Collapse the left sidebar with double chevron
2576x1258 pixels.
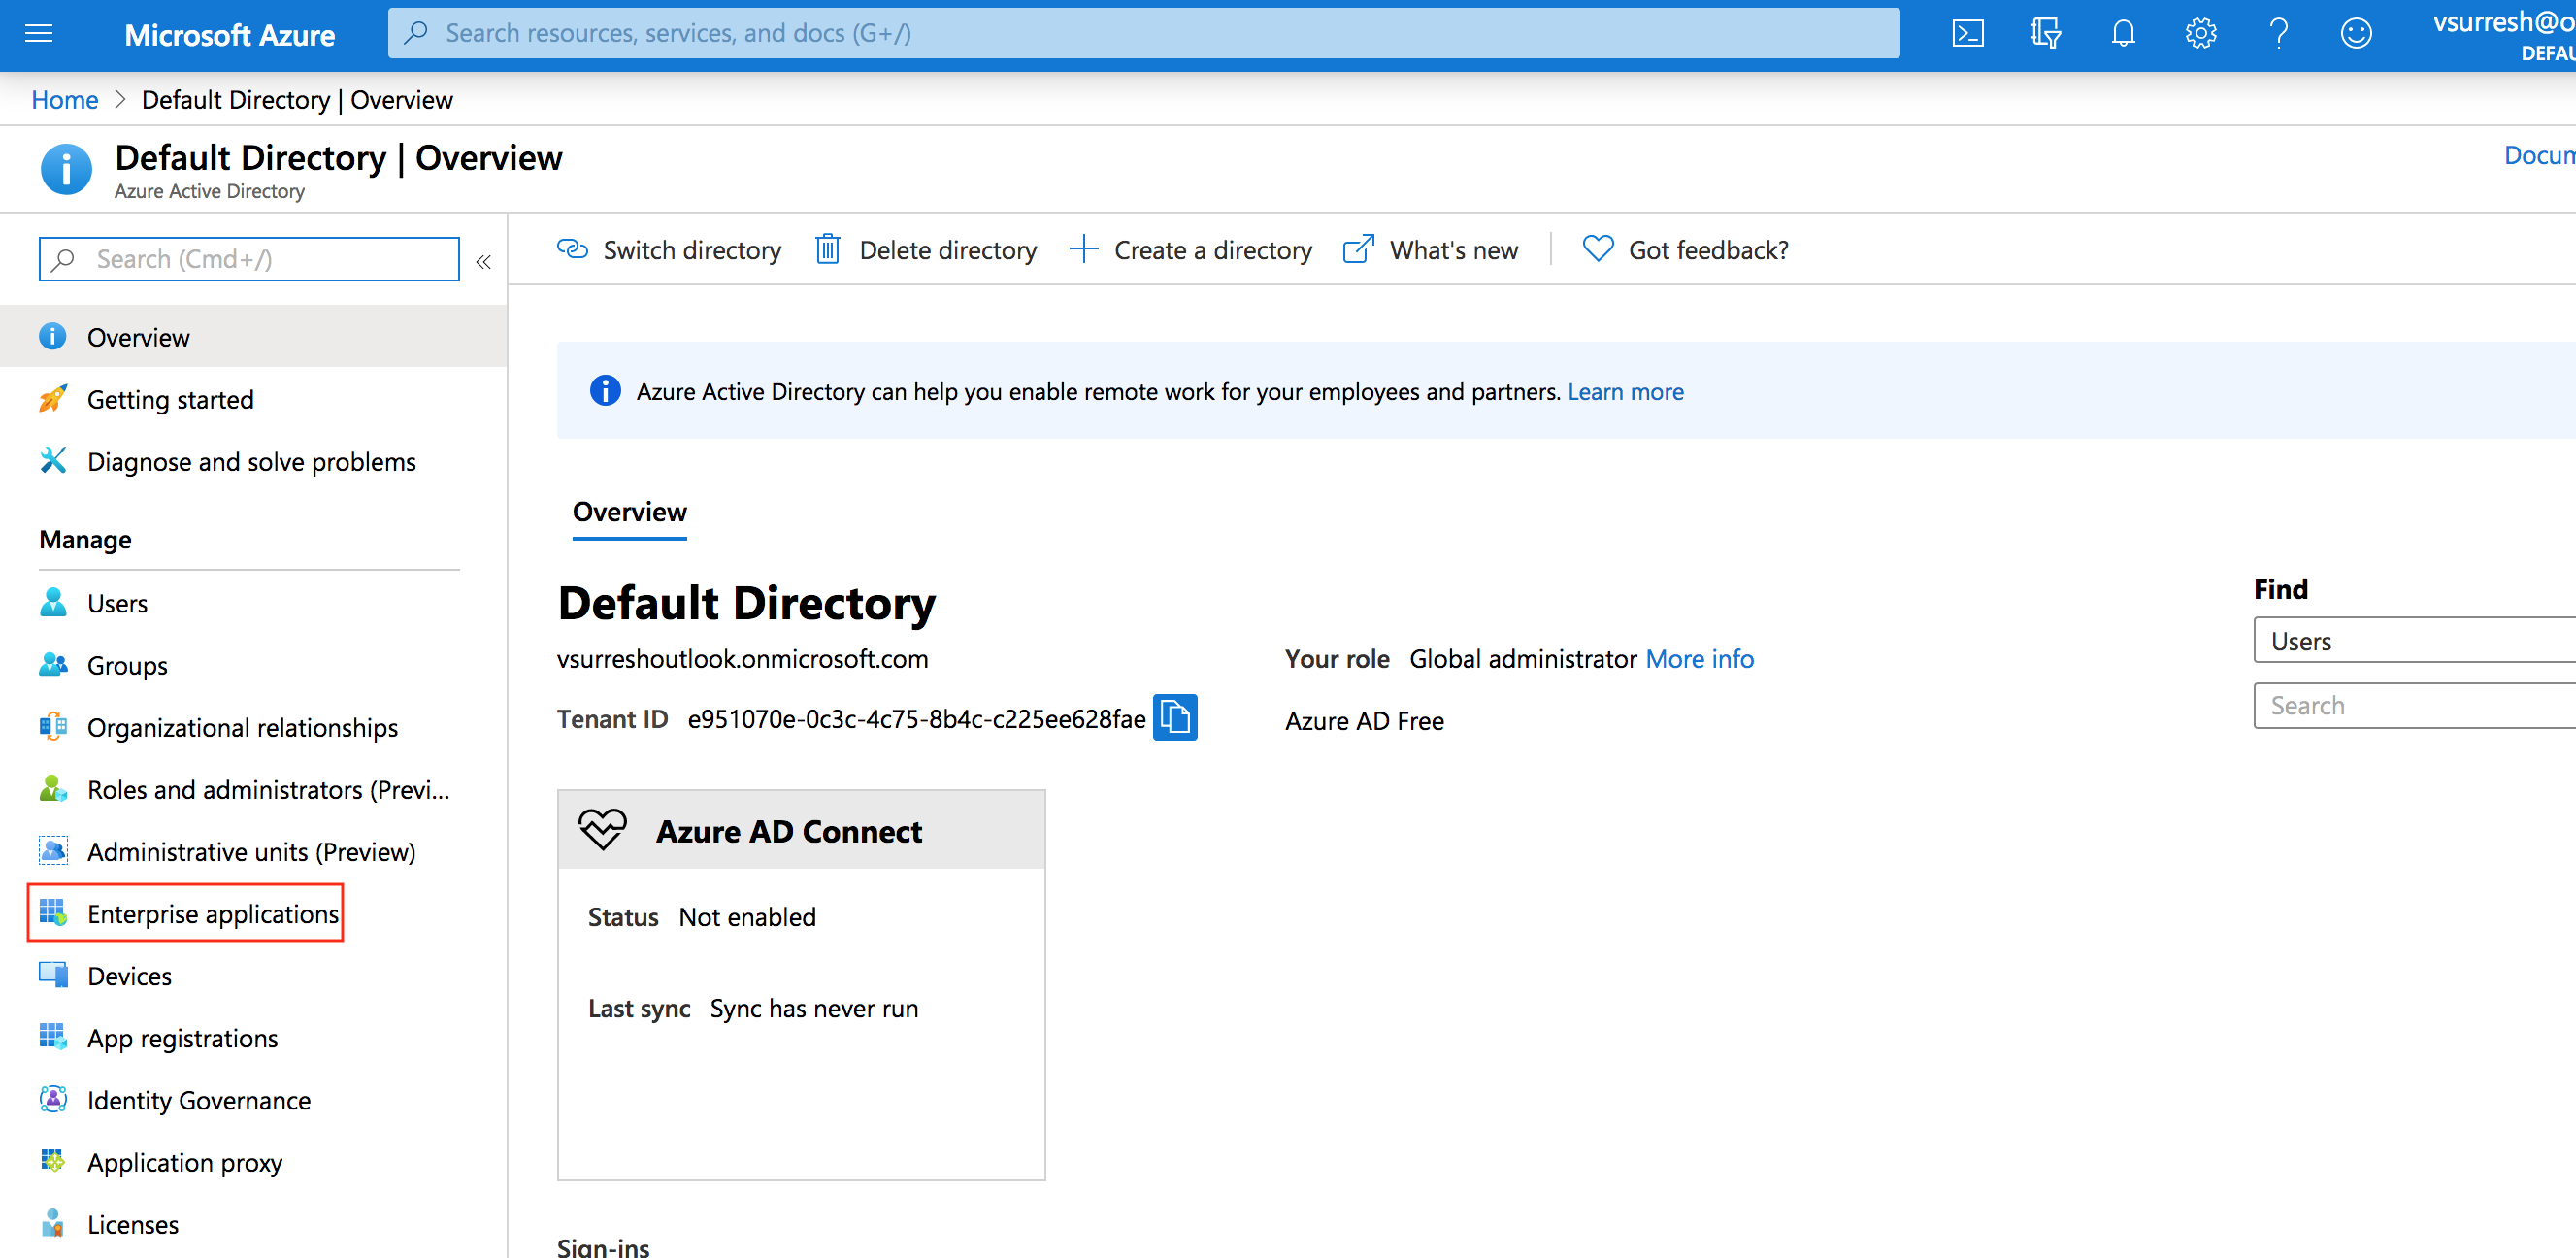coord(483,262)
